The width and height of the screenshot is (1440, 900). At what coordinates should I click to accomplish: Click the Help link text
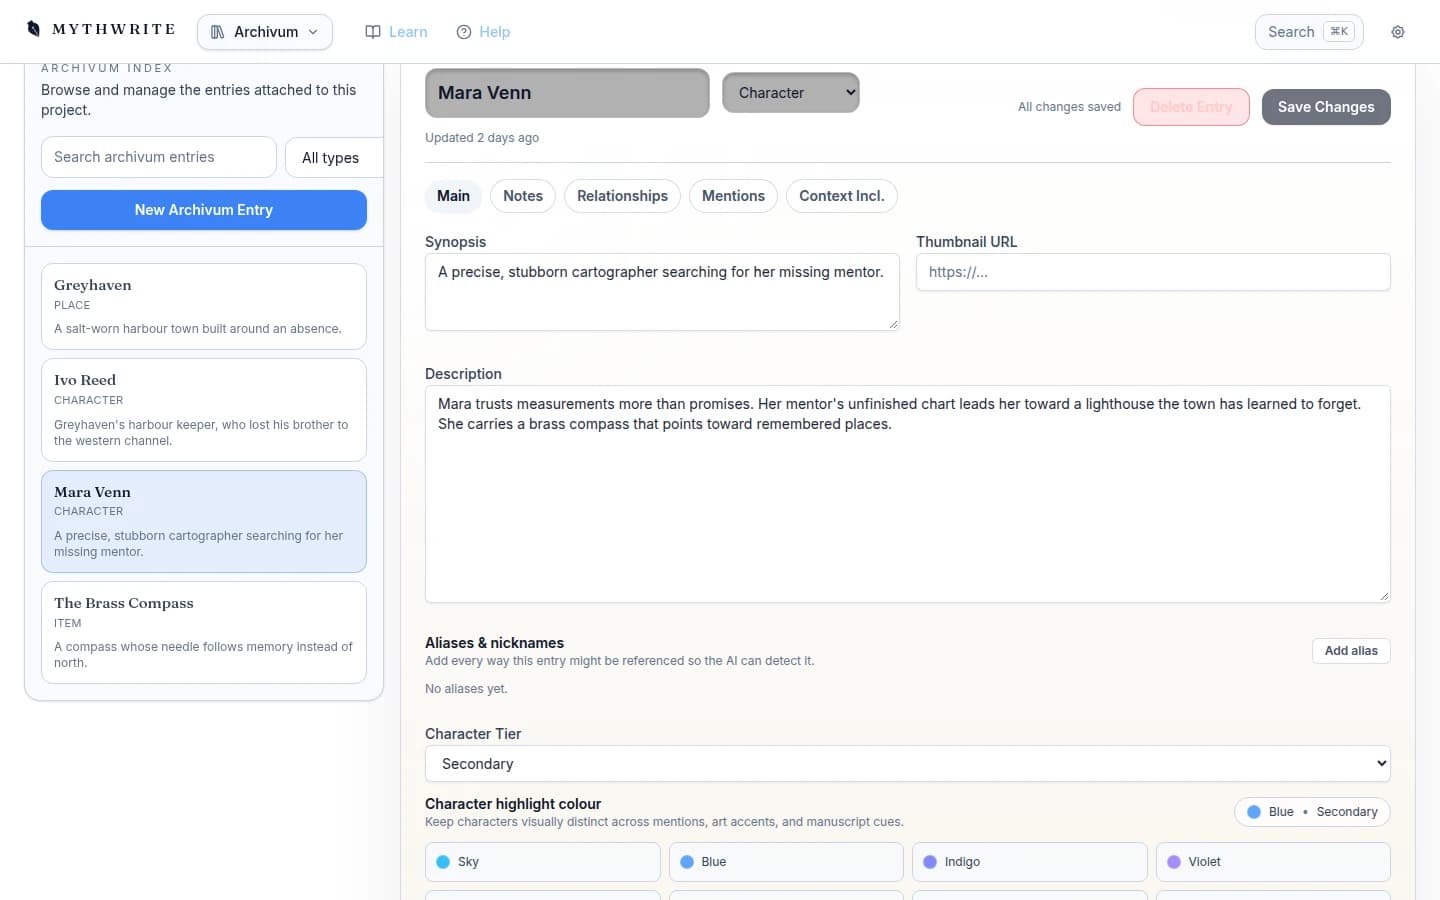pos(494,32)
